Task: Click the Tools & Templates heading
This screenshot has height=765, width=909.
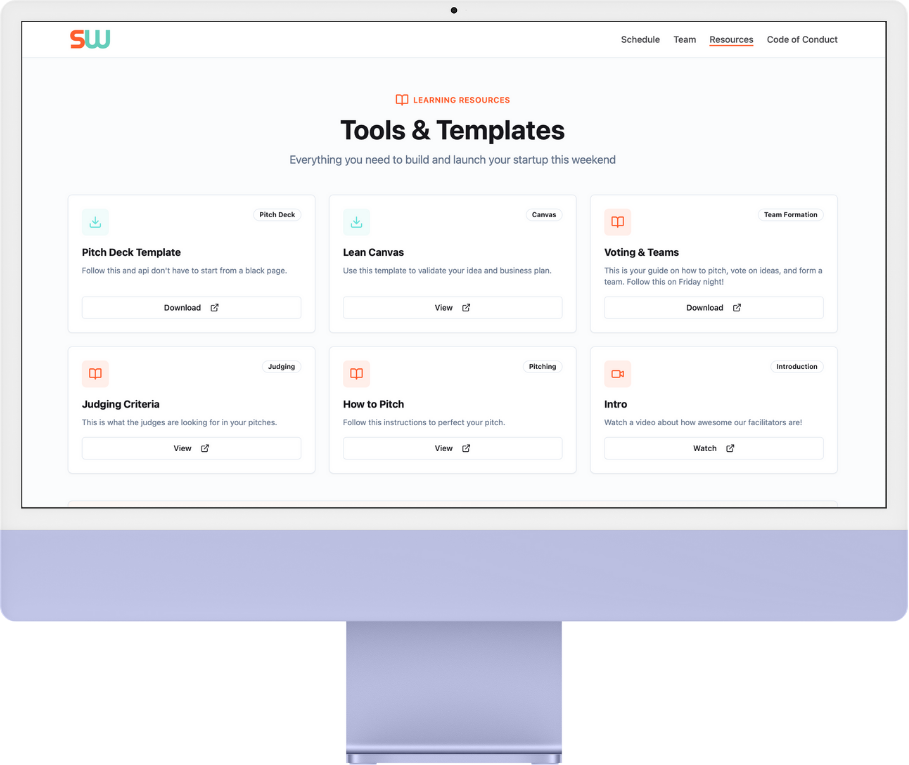Action: [452, 130]
